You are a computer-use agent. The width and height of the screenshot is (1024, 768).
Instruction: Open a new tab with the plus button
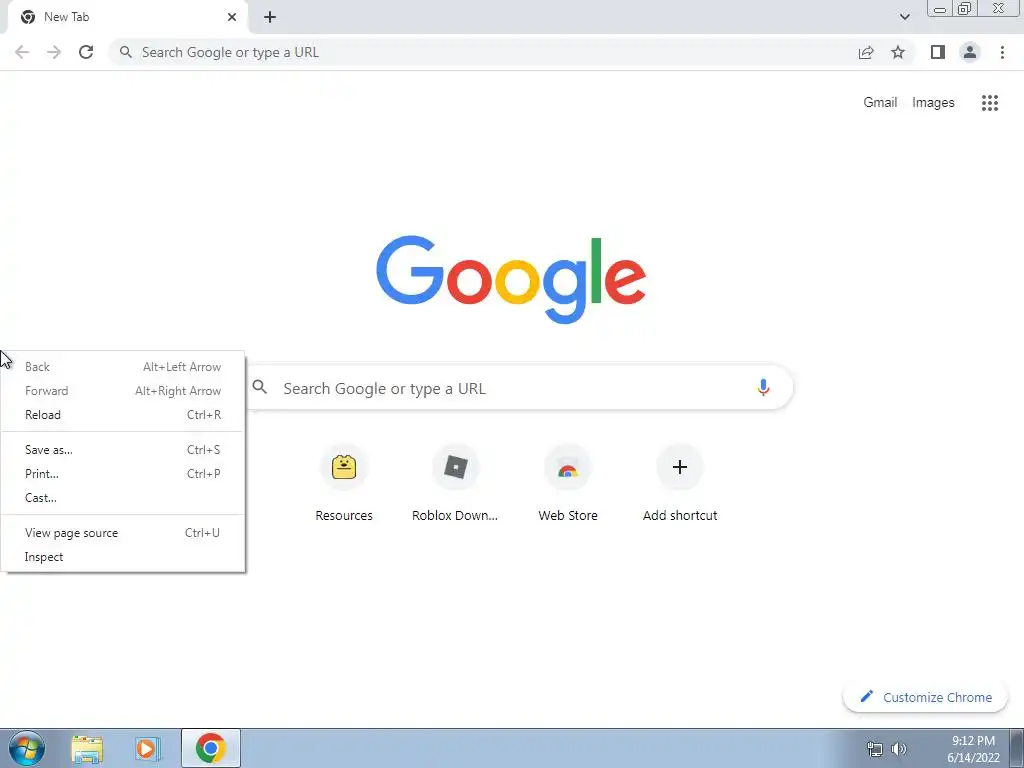click(270, 17)
